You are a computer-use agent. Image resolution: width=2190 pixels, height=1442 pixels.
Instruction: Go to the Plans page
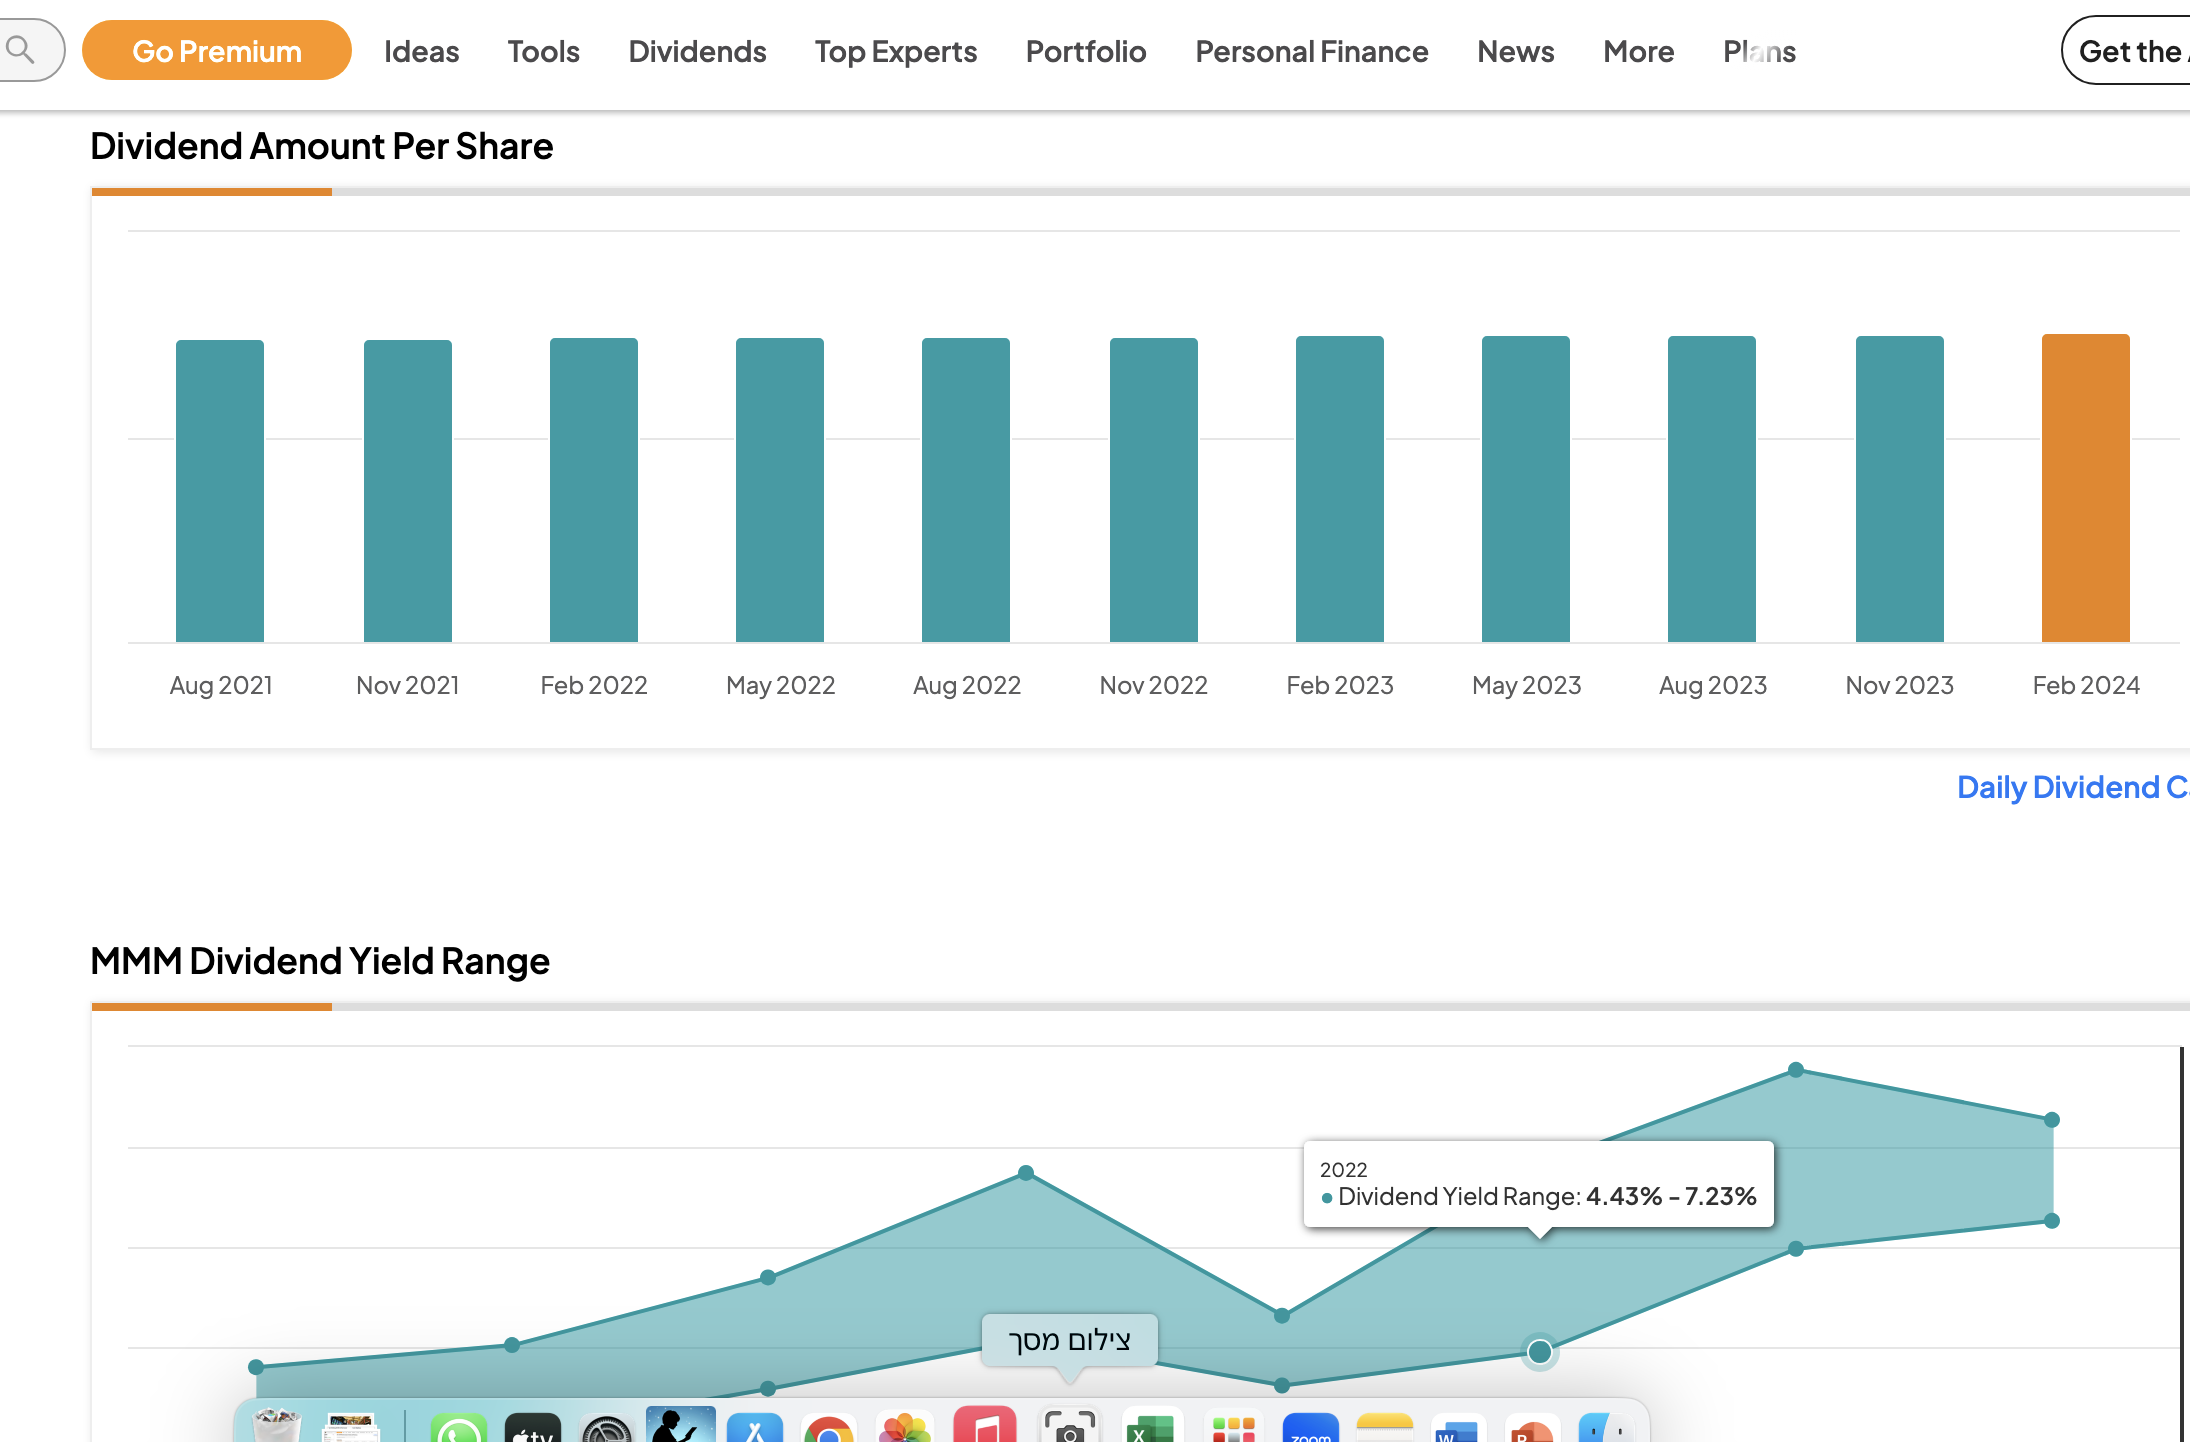point(1759,51)
